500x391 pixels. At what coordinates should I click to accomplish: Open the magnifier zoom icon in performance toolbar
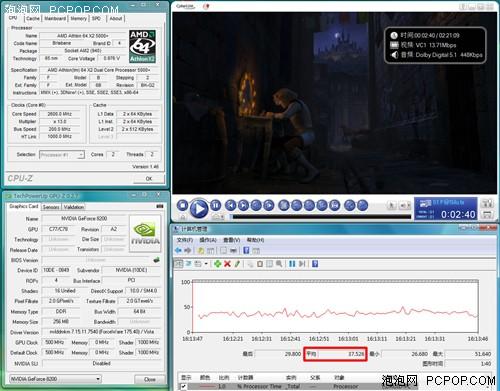[279, 264]
